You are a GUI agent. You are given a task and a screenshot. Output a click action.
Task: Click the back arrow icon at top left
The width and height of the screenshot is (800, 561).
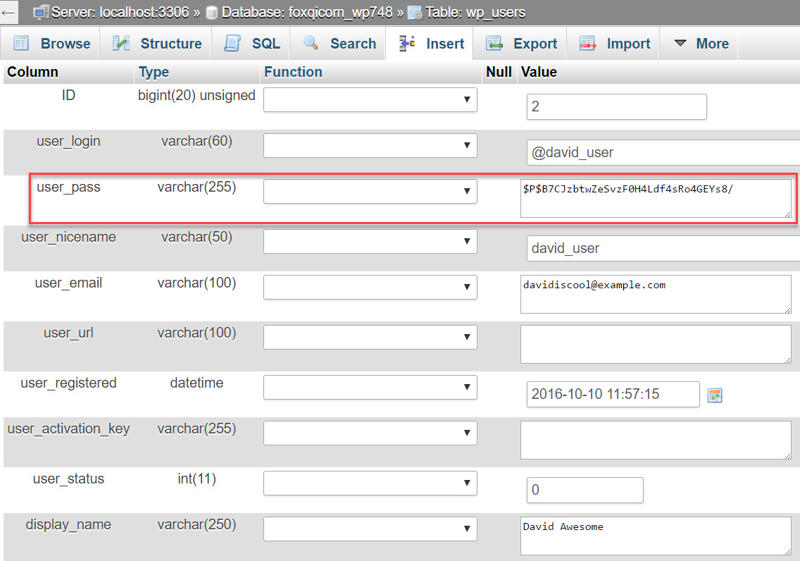click(x=7, y=13)
